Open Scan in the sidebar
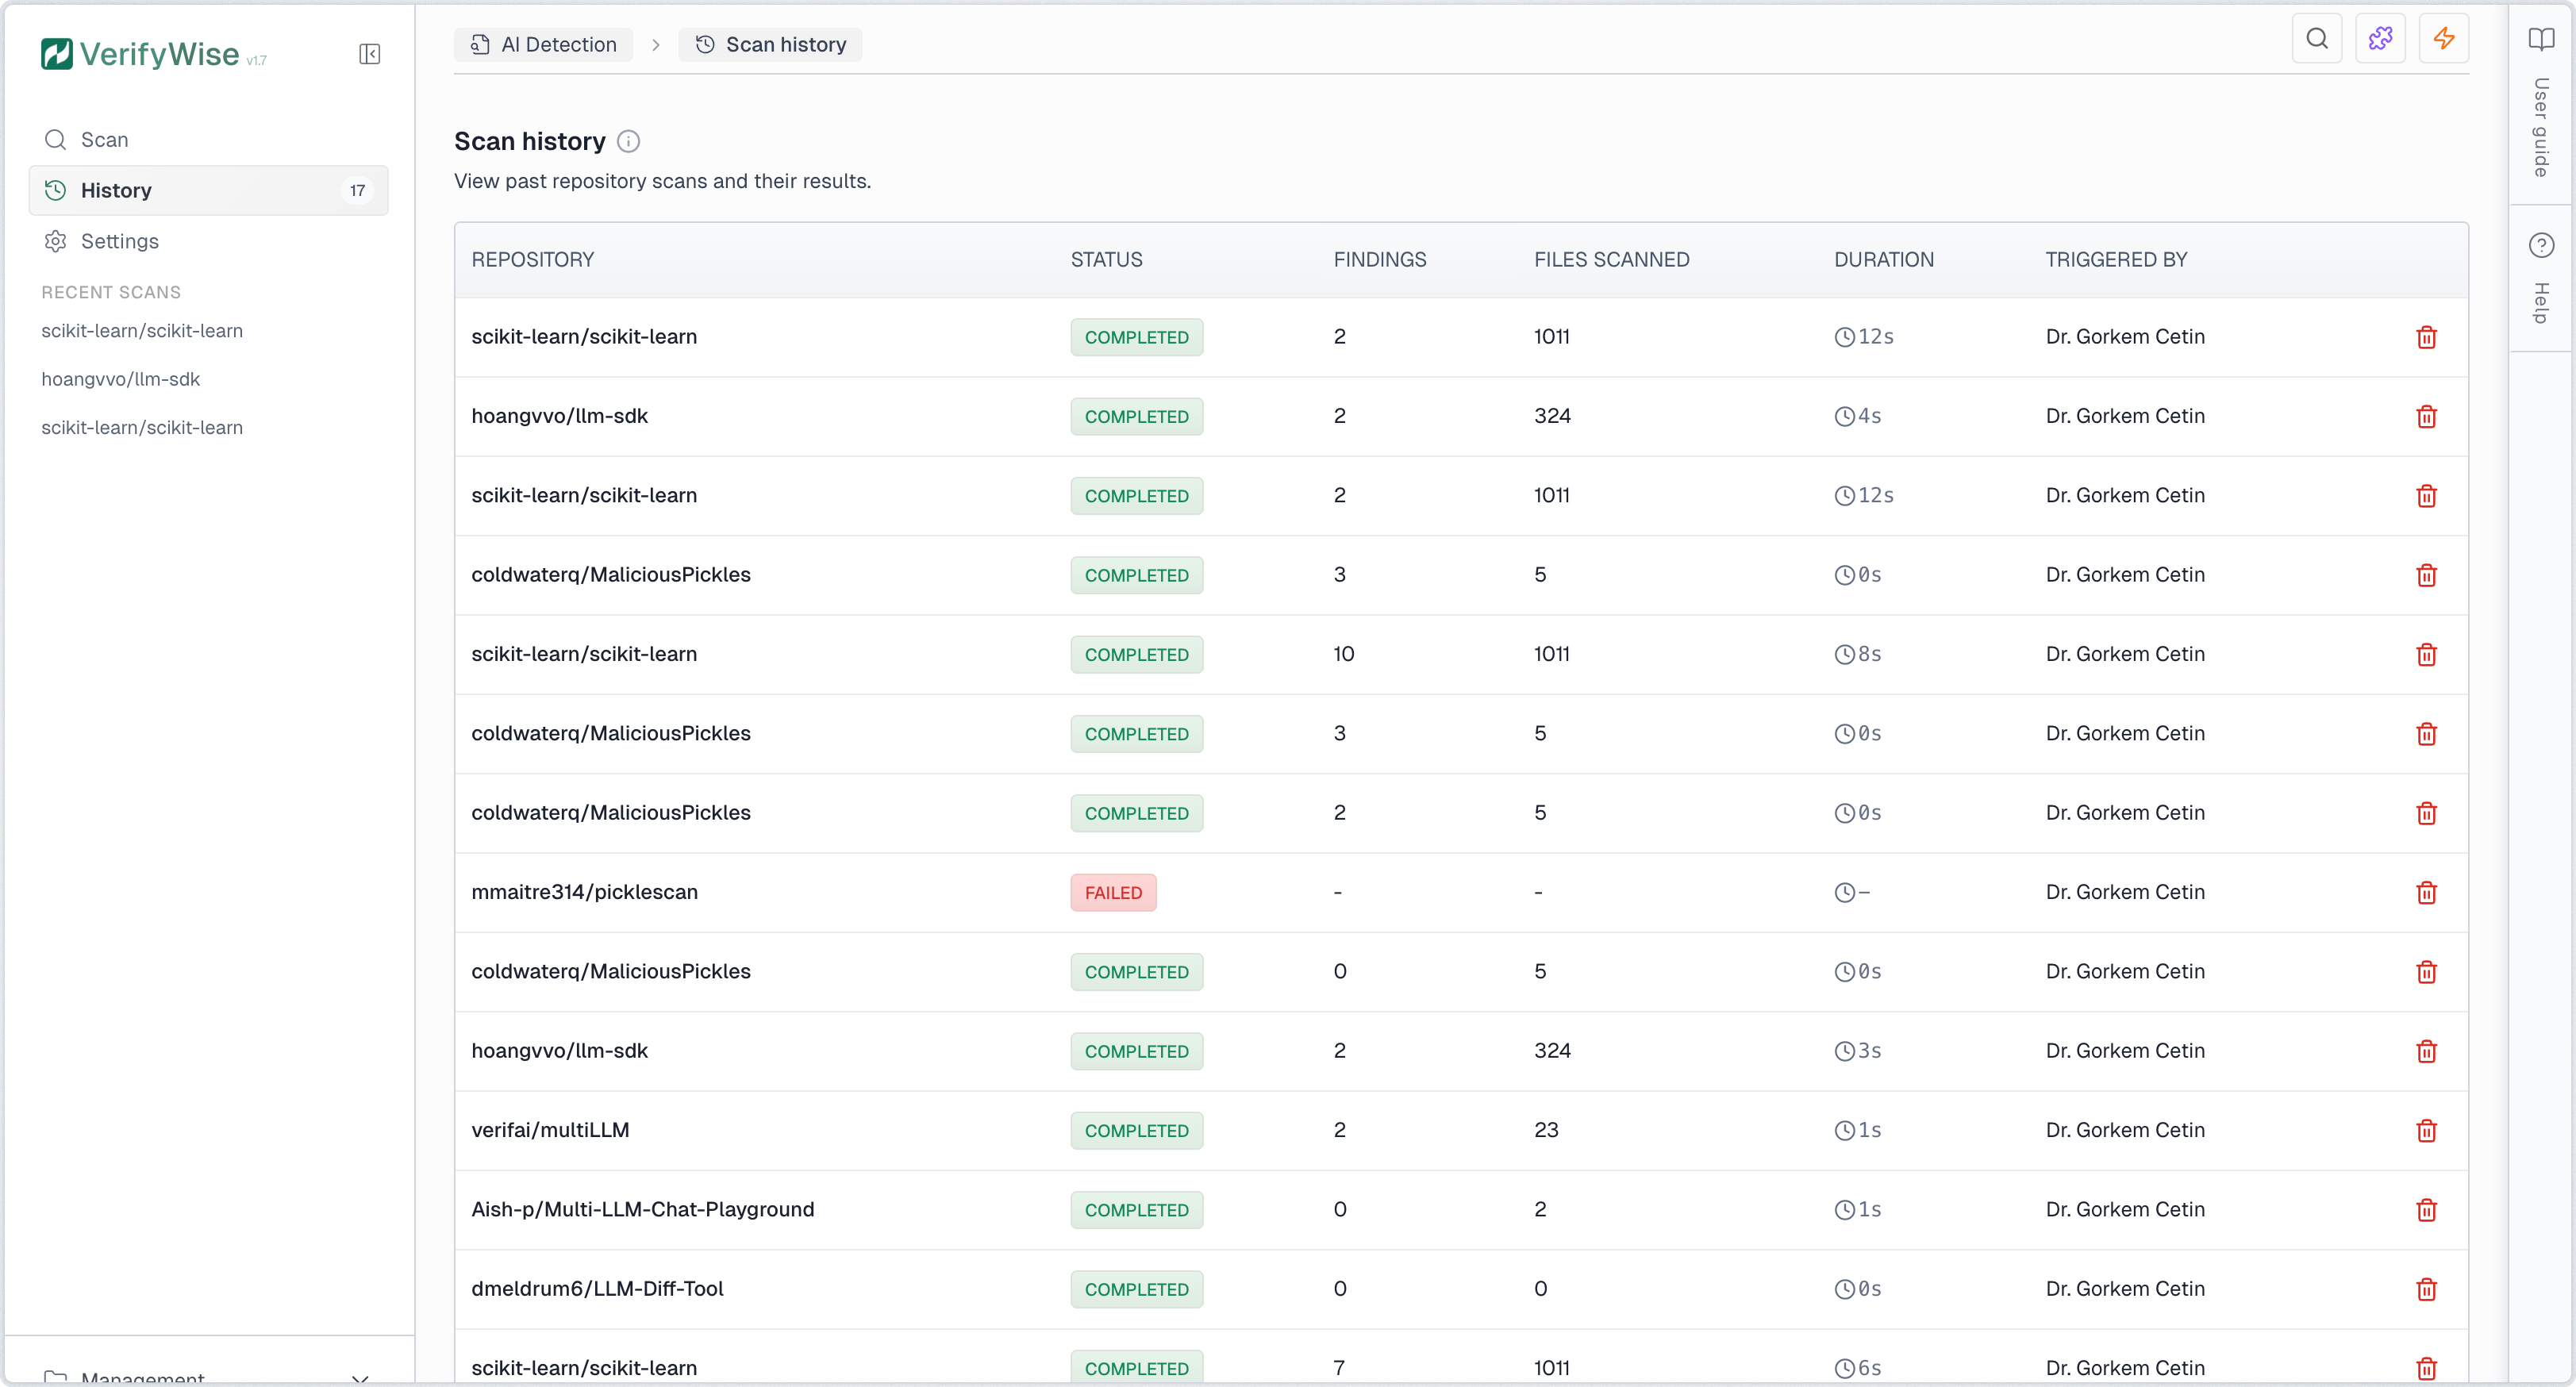This screenshot has height=1387, width=2576. pyautogui.click(x=105, y=139)
